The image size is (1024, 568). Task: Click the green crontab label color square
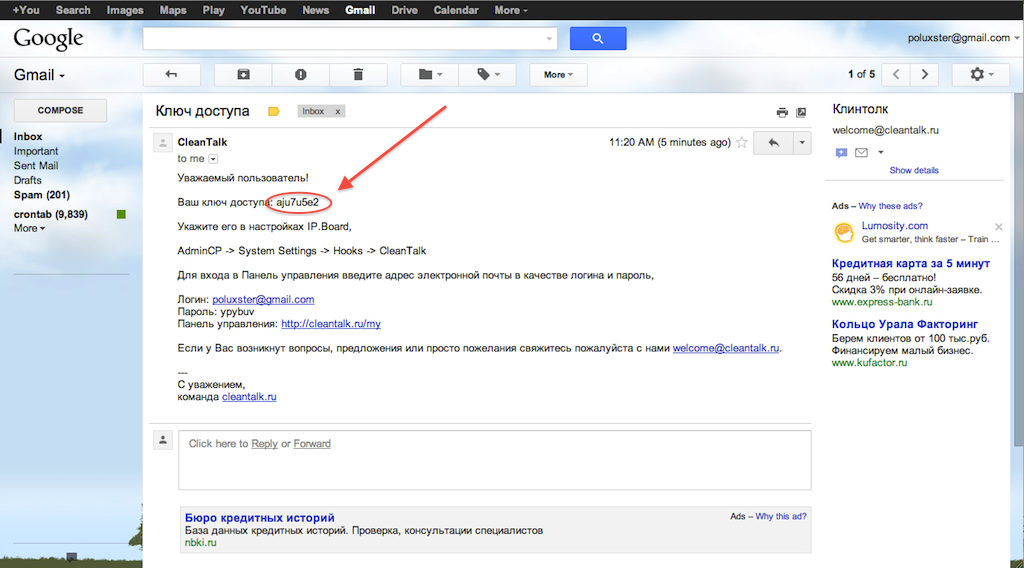pos(121,214)
